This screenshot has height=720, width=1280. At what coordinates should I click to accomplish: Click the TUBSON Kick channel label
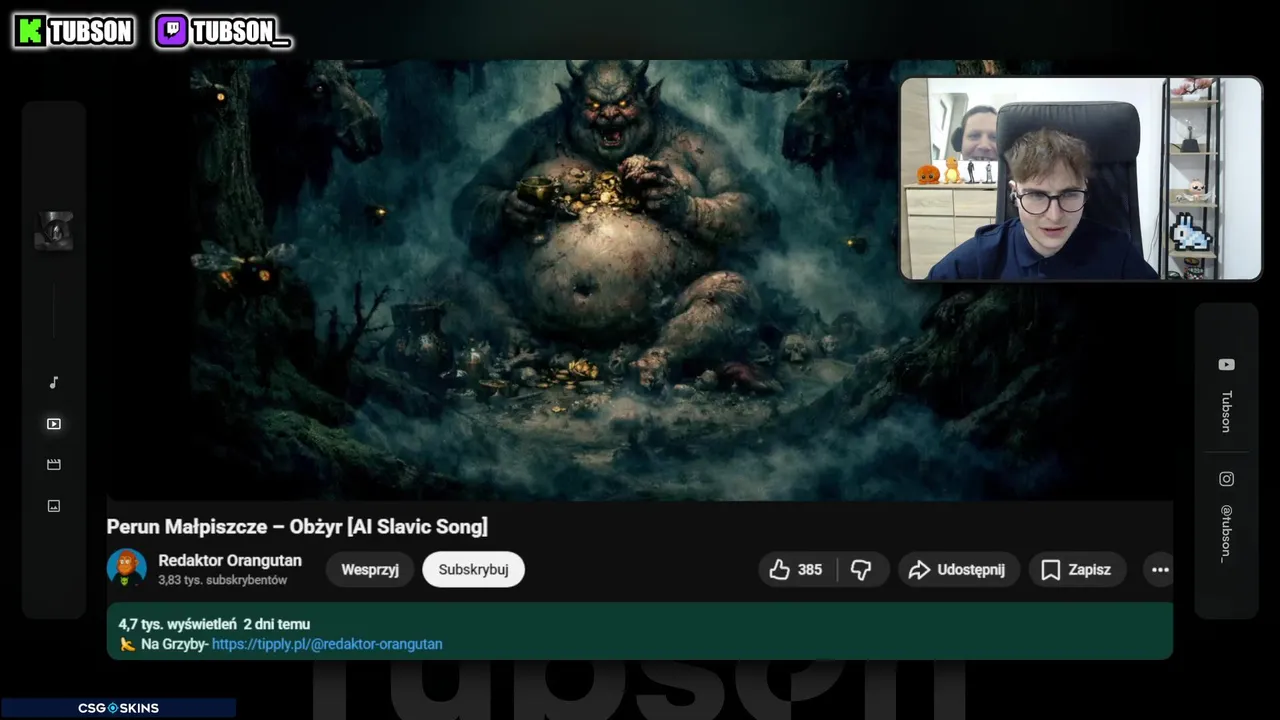point(90,32)
